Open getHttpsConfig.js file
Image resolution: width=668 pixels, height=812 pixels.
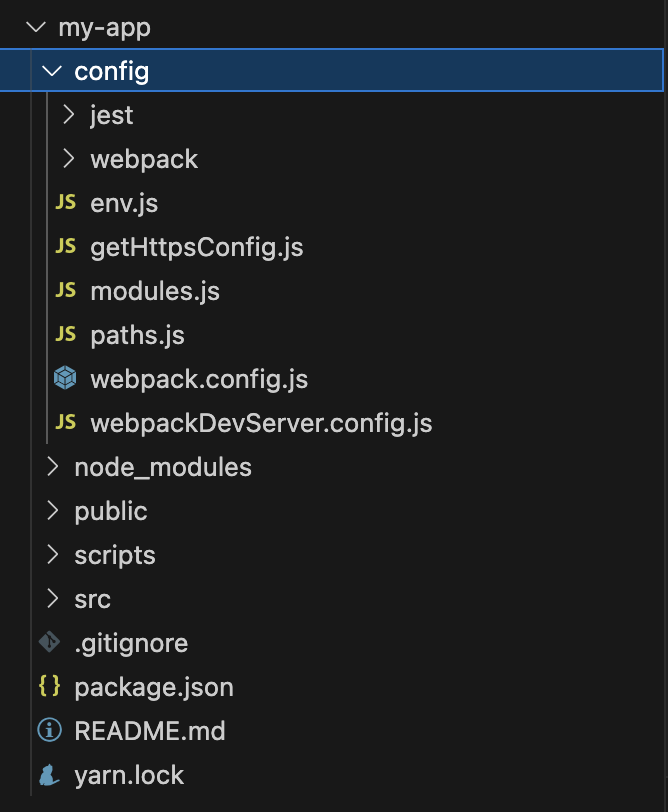coord(196,247)
